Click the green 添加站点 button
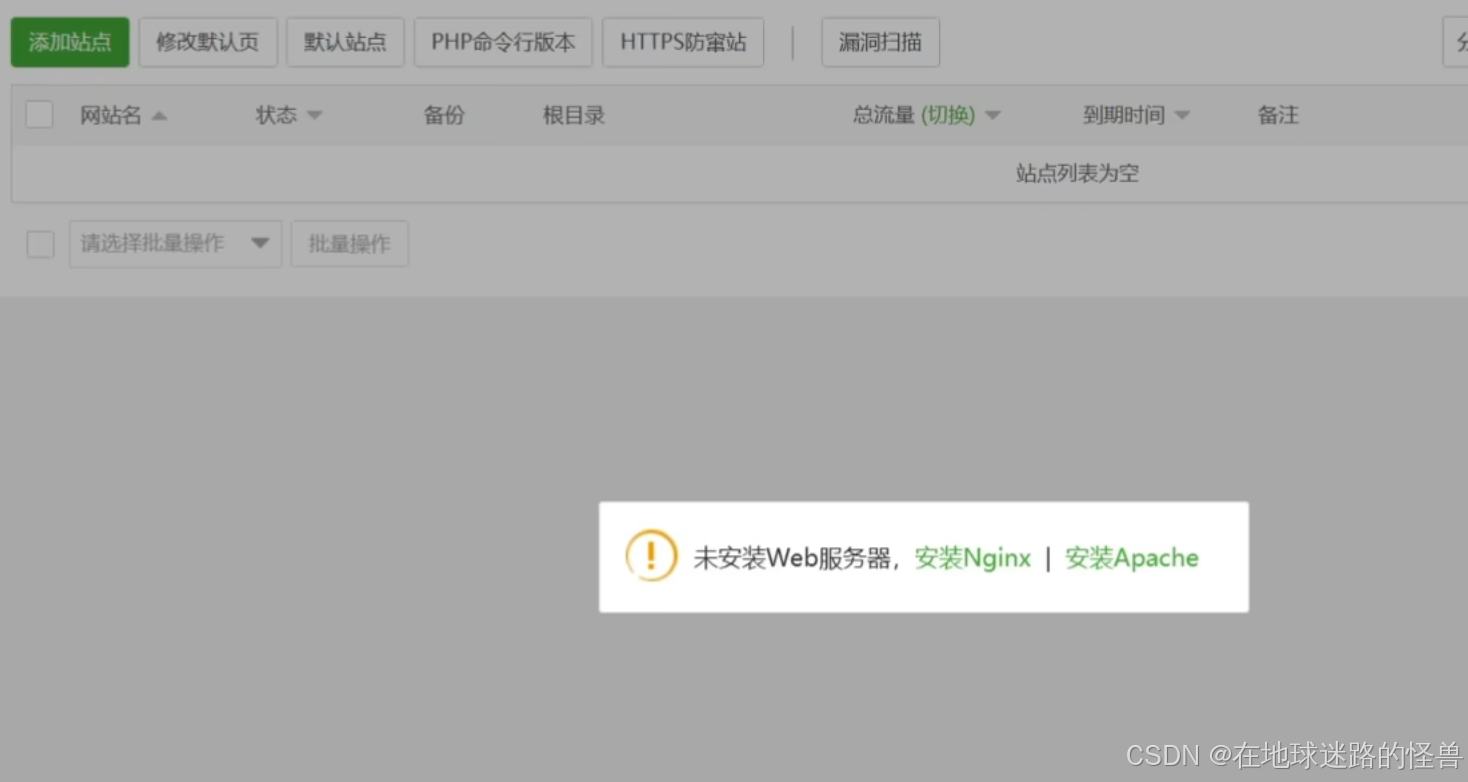 tap(70, 42)
